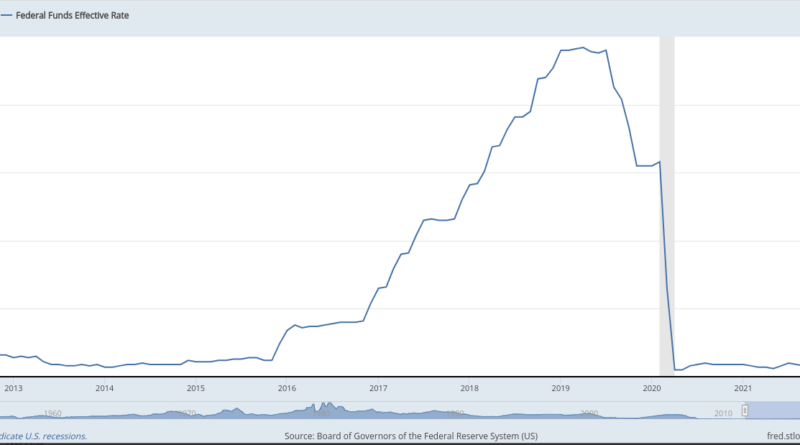This screenshot has width=800, height=445.
Task: Click the 2015 x-axis year label
Action: click(x=195, y=389)
